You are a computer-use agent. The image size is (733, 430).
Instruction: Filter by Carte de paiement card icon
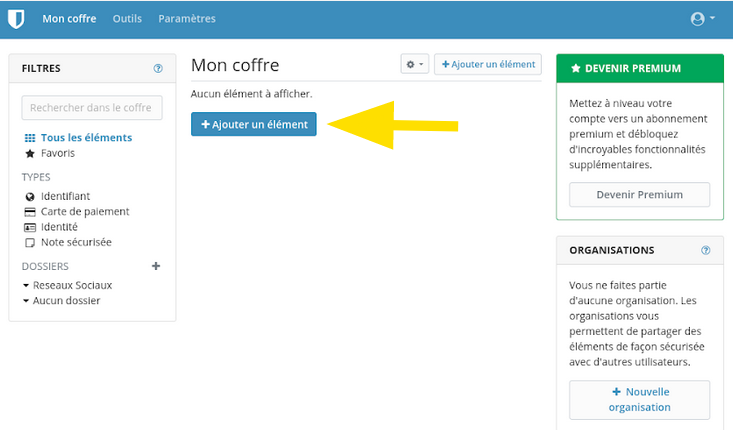[x=30, y=212]
